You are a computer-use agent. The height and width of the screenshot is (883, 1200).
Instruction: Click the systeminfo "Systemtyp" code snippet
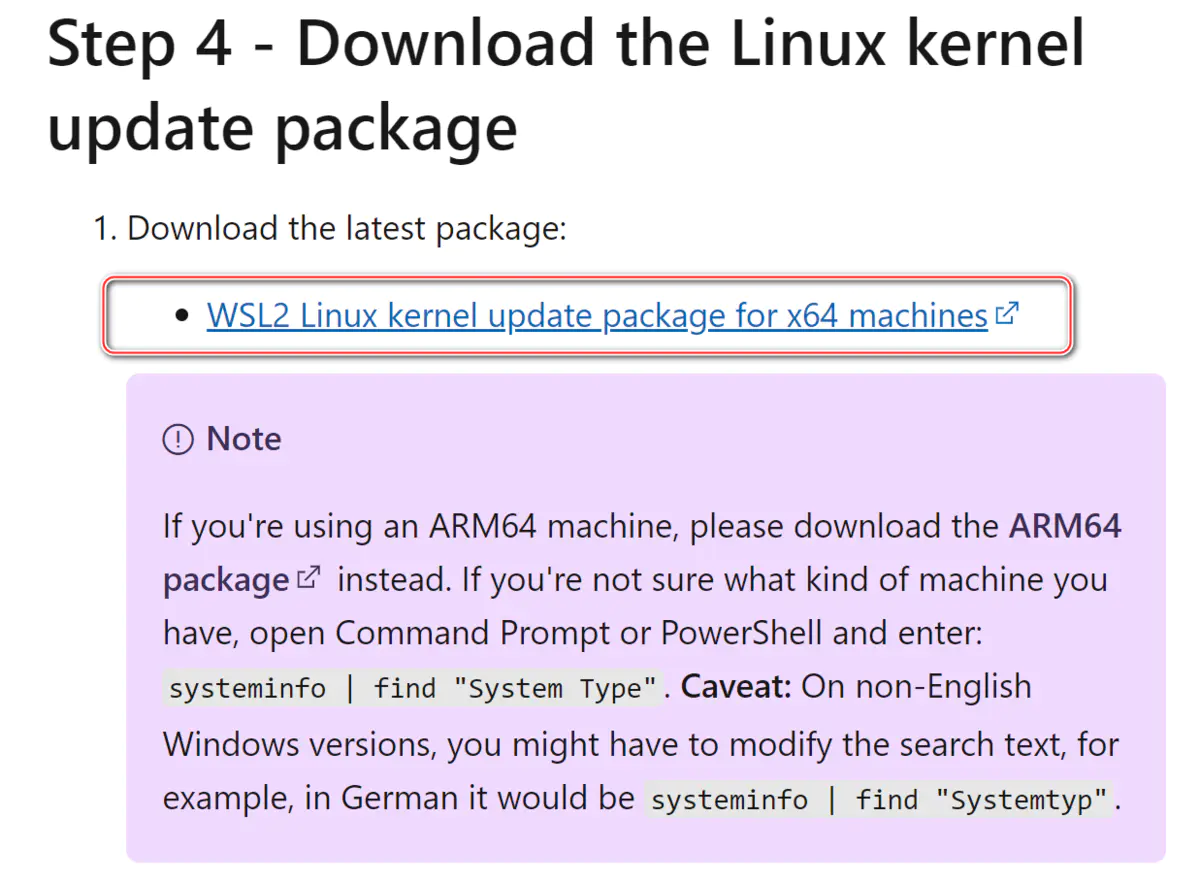877,800
